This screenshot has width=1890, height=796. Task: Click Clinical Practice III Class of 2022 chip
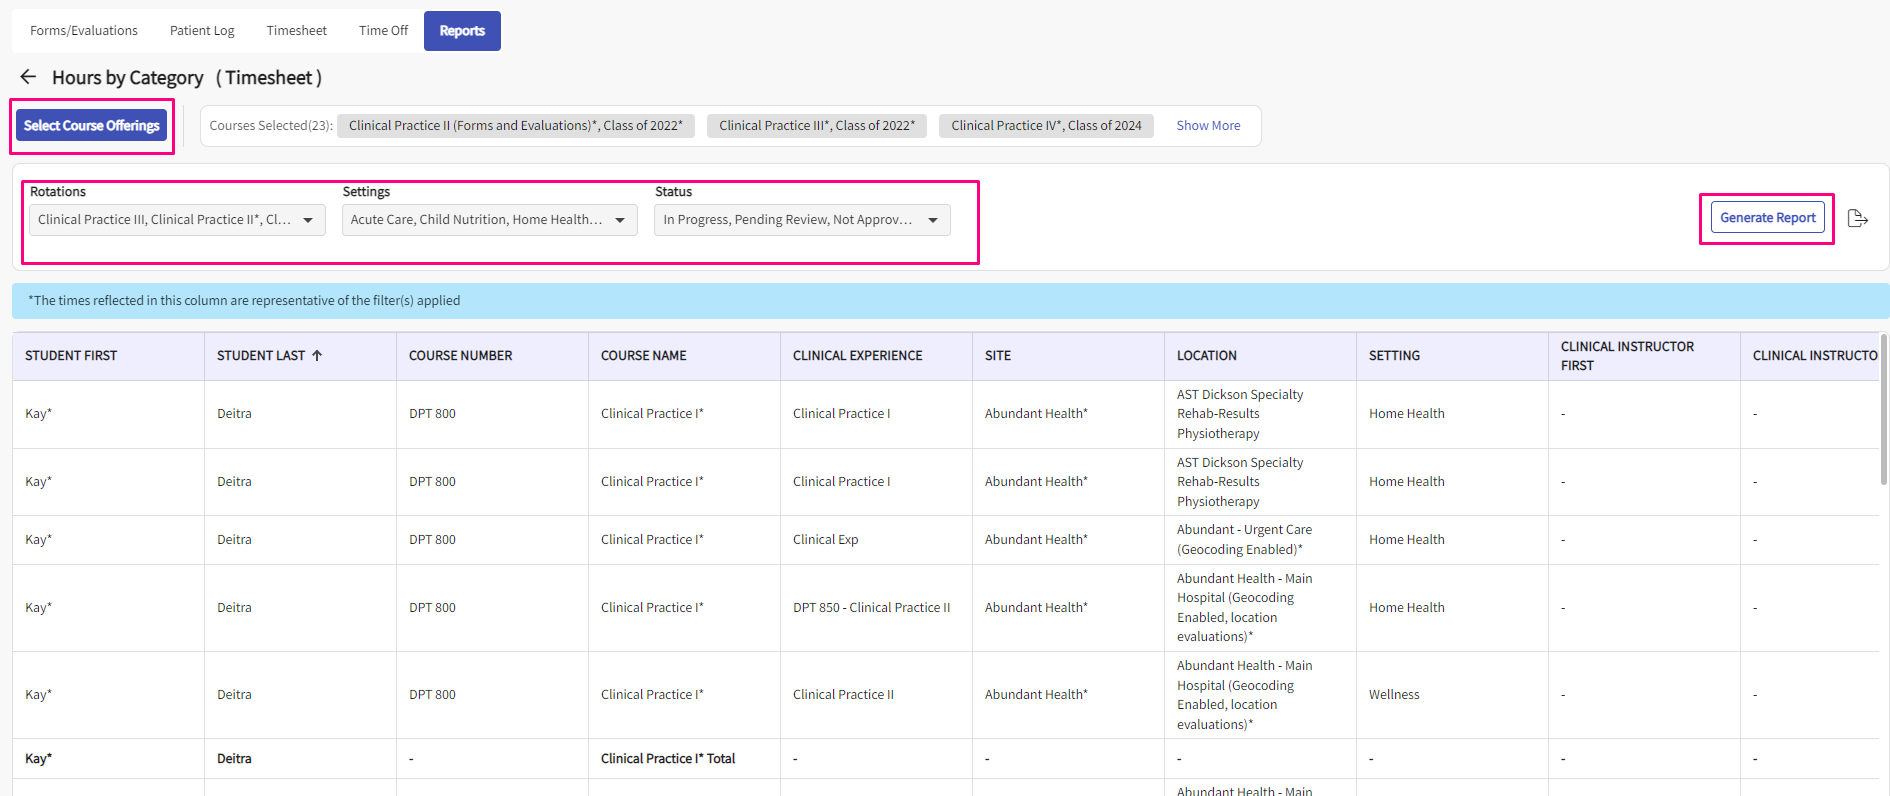pos(817,126)
